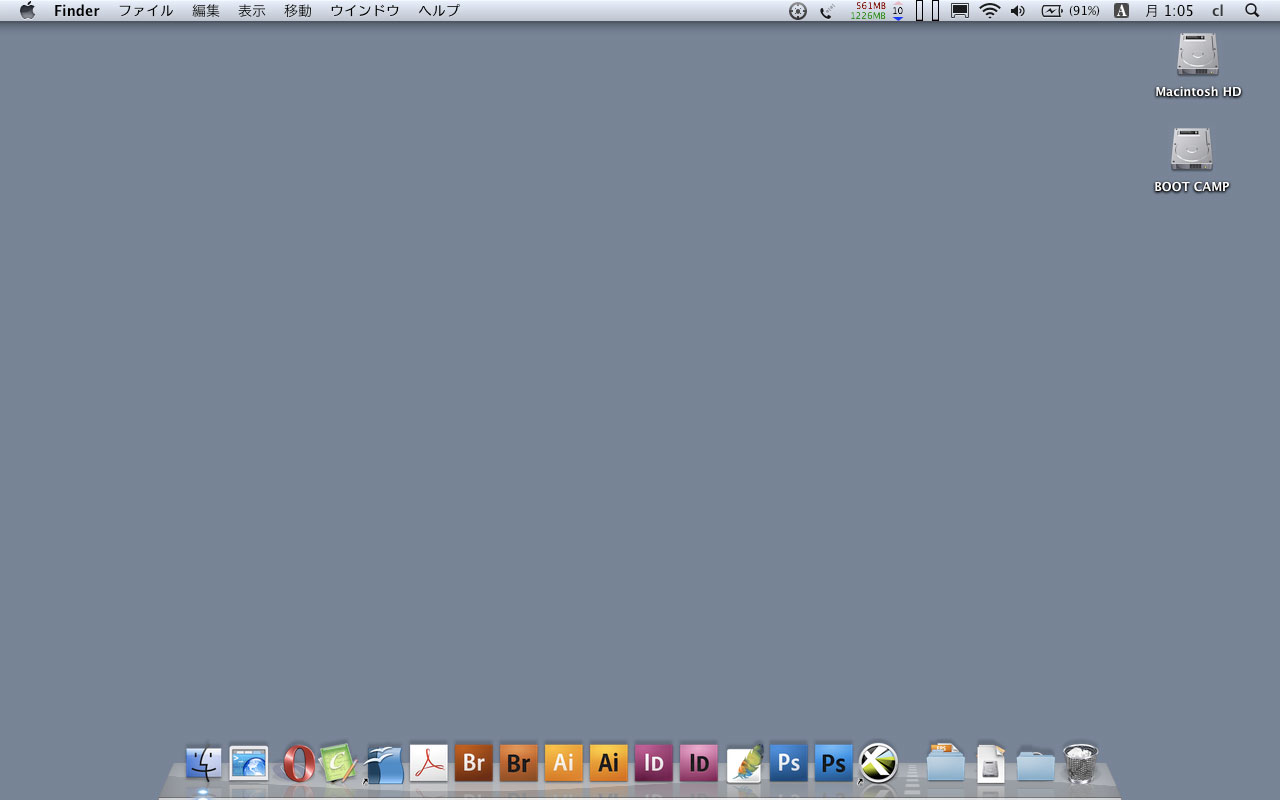Select the BOOT CAMP drive icon
This screenshot has width=1280, height=800.
click(x=1191, y=150)
